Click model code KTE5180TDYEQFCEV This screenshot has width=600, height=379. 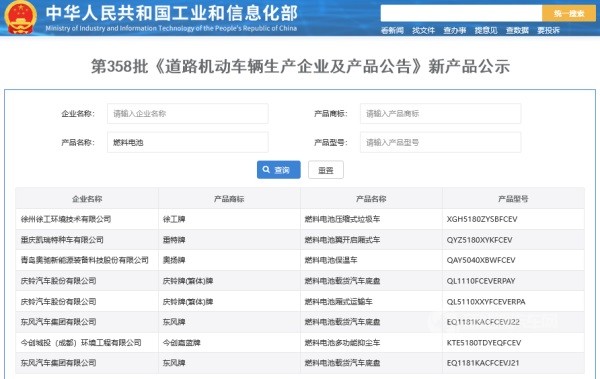484,343
